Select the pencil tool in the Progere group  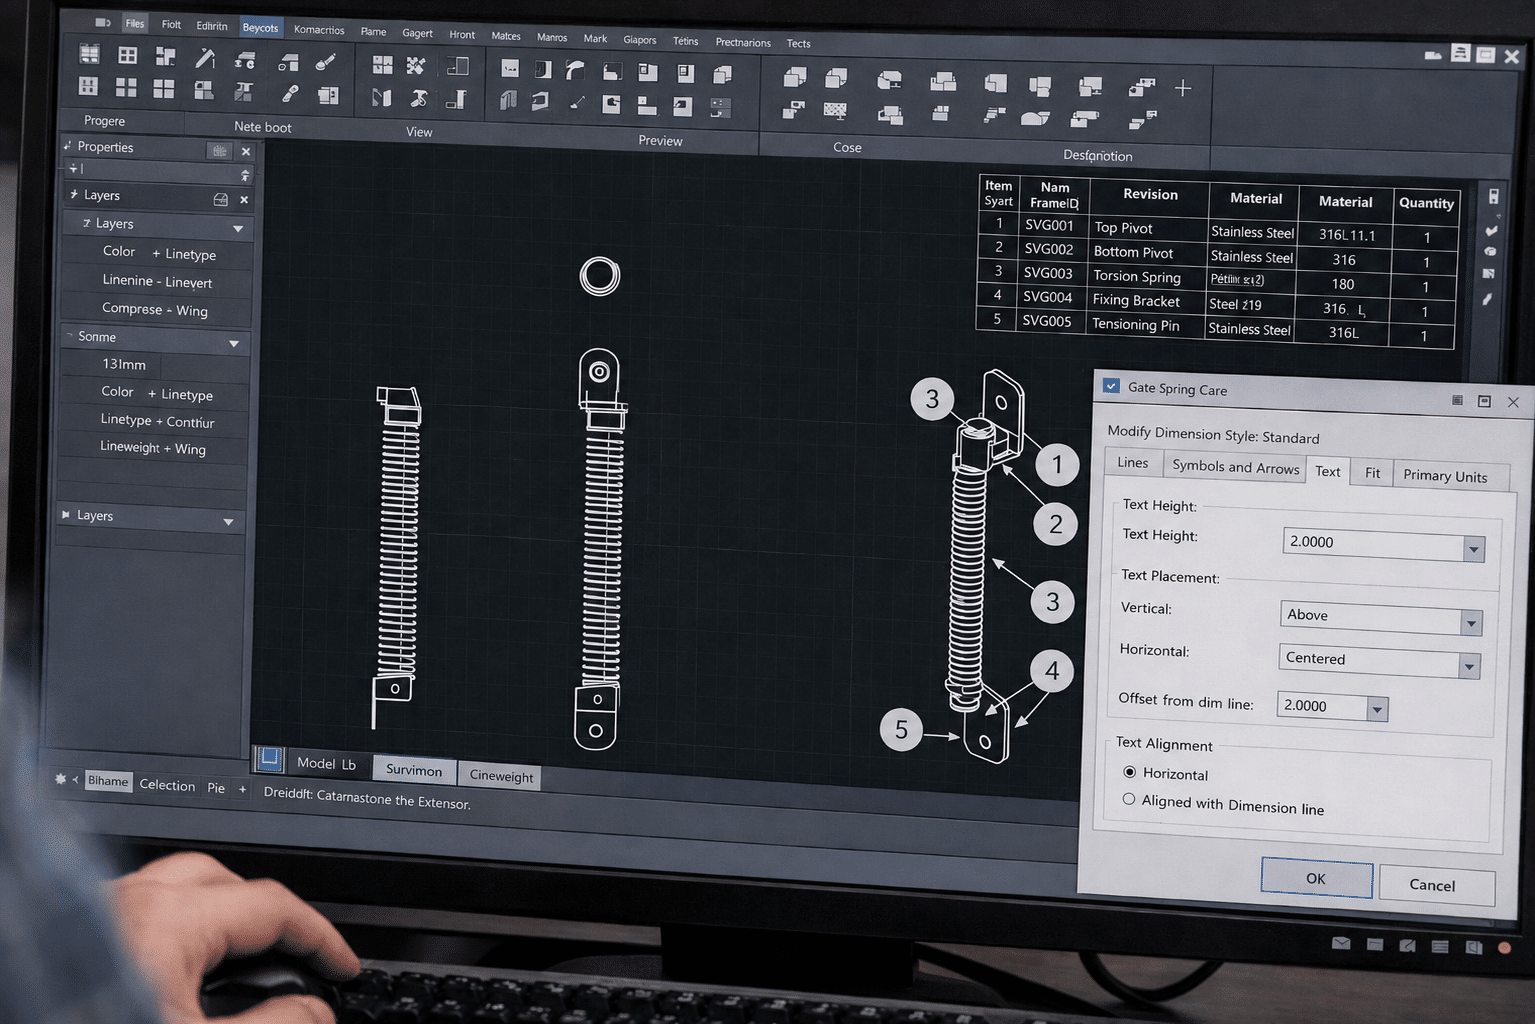(205, 58)
